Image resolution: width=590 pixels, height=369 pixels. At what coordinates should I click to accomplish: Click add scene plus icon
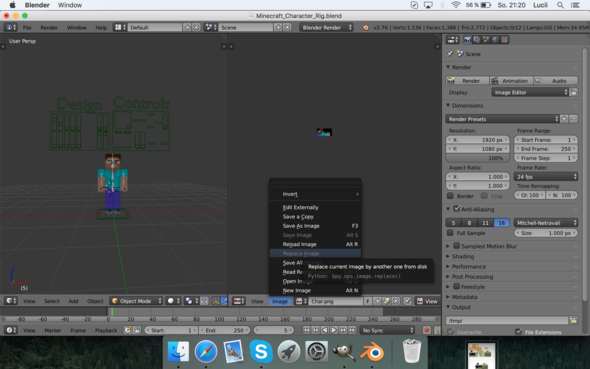278,27
